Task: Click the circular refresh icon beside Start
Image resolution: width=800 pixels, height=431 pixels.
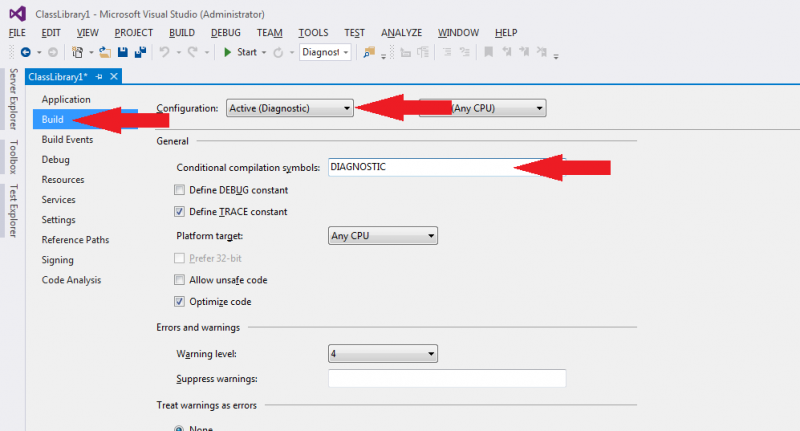Action: [278, 53]
